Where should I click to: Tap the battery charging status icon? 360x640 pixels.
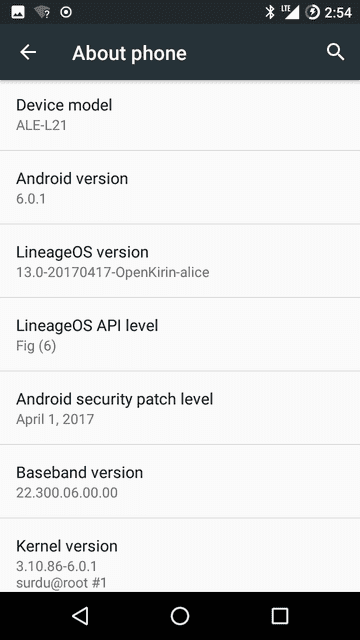coord(312,12)
